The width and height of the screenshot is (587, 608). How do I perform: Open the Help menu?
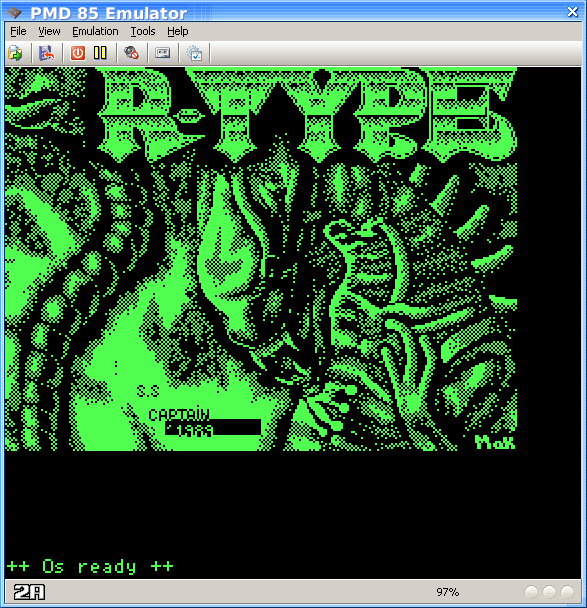tap(178, 31)
